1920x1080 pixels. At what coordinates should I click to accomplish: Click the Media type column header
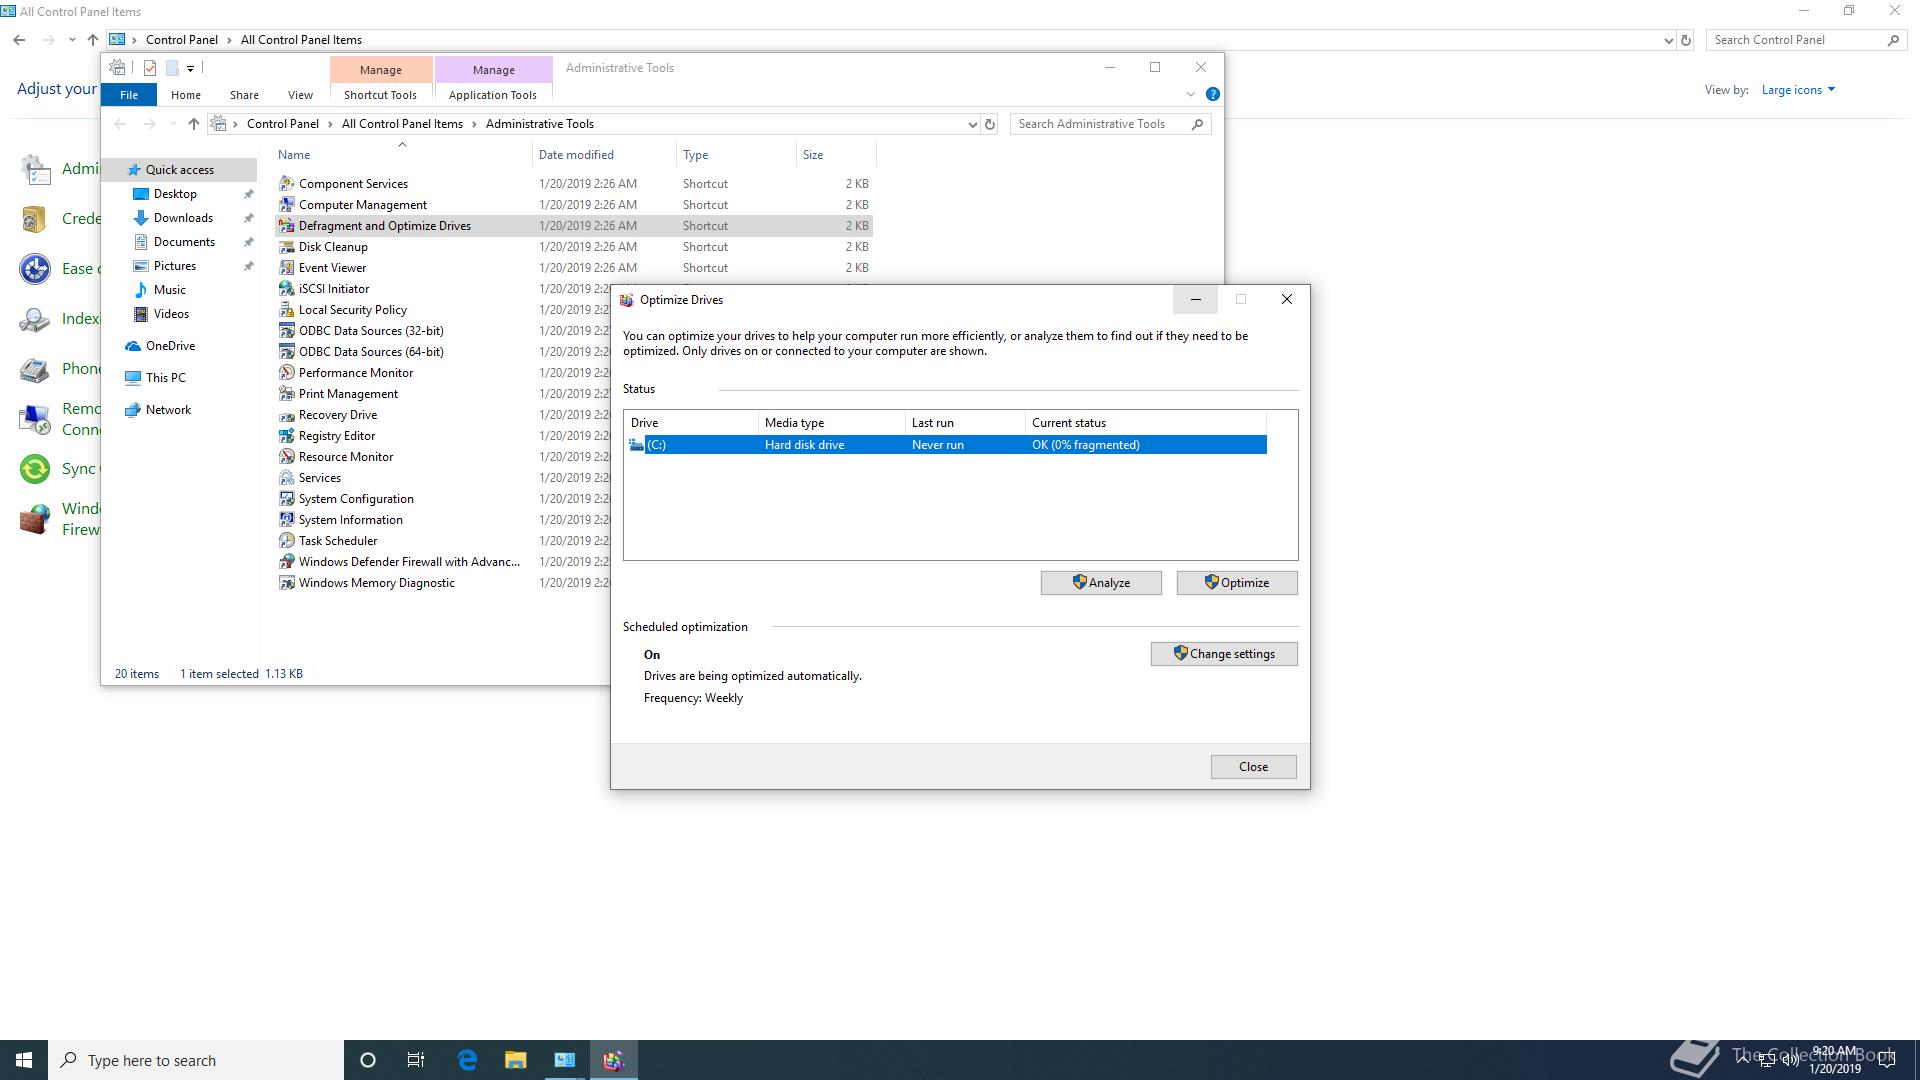(831, 423)
